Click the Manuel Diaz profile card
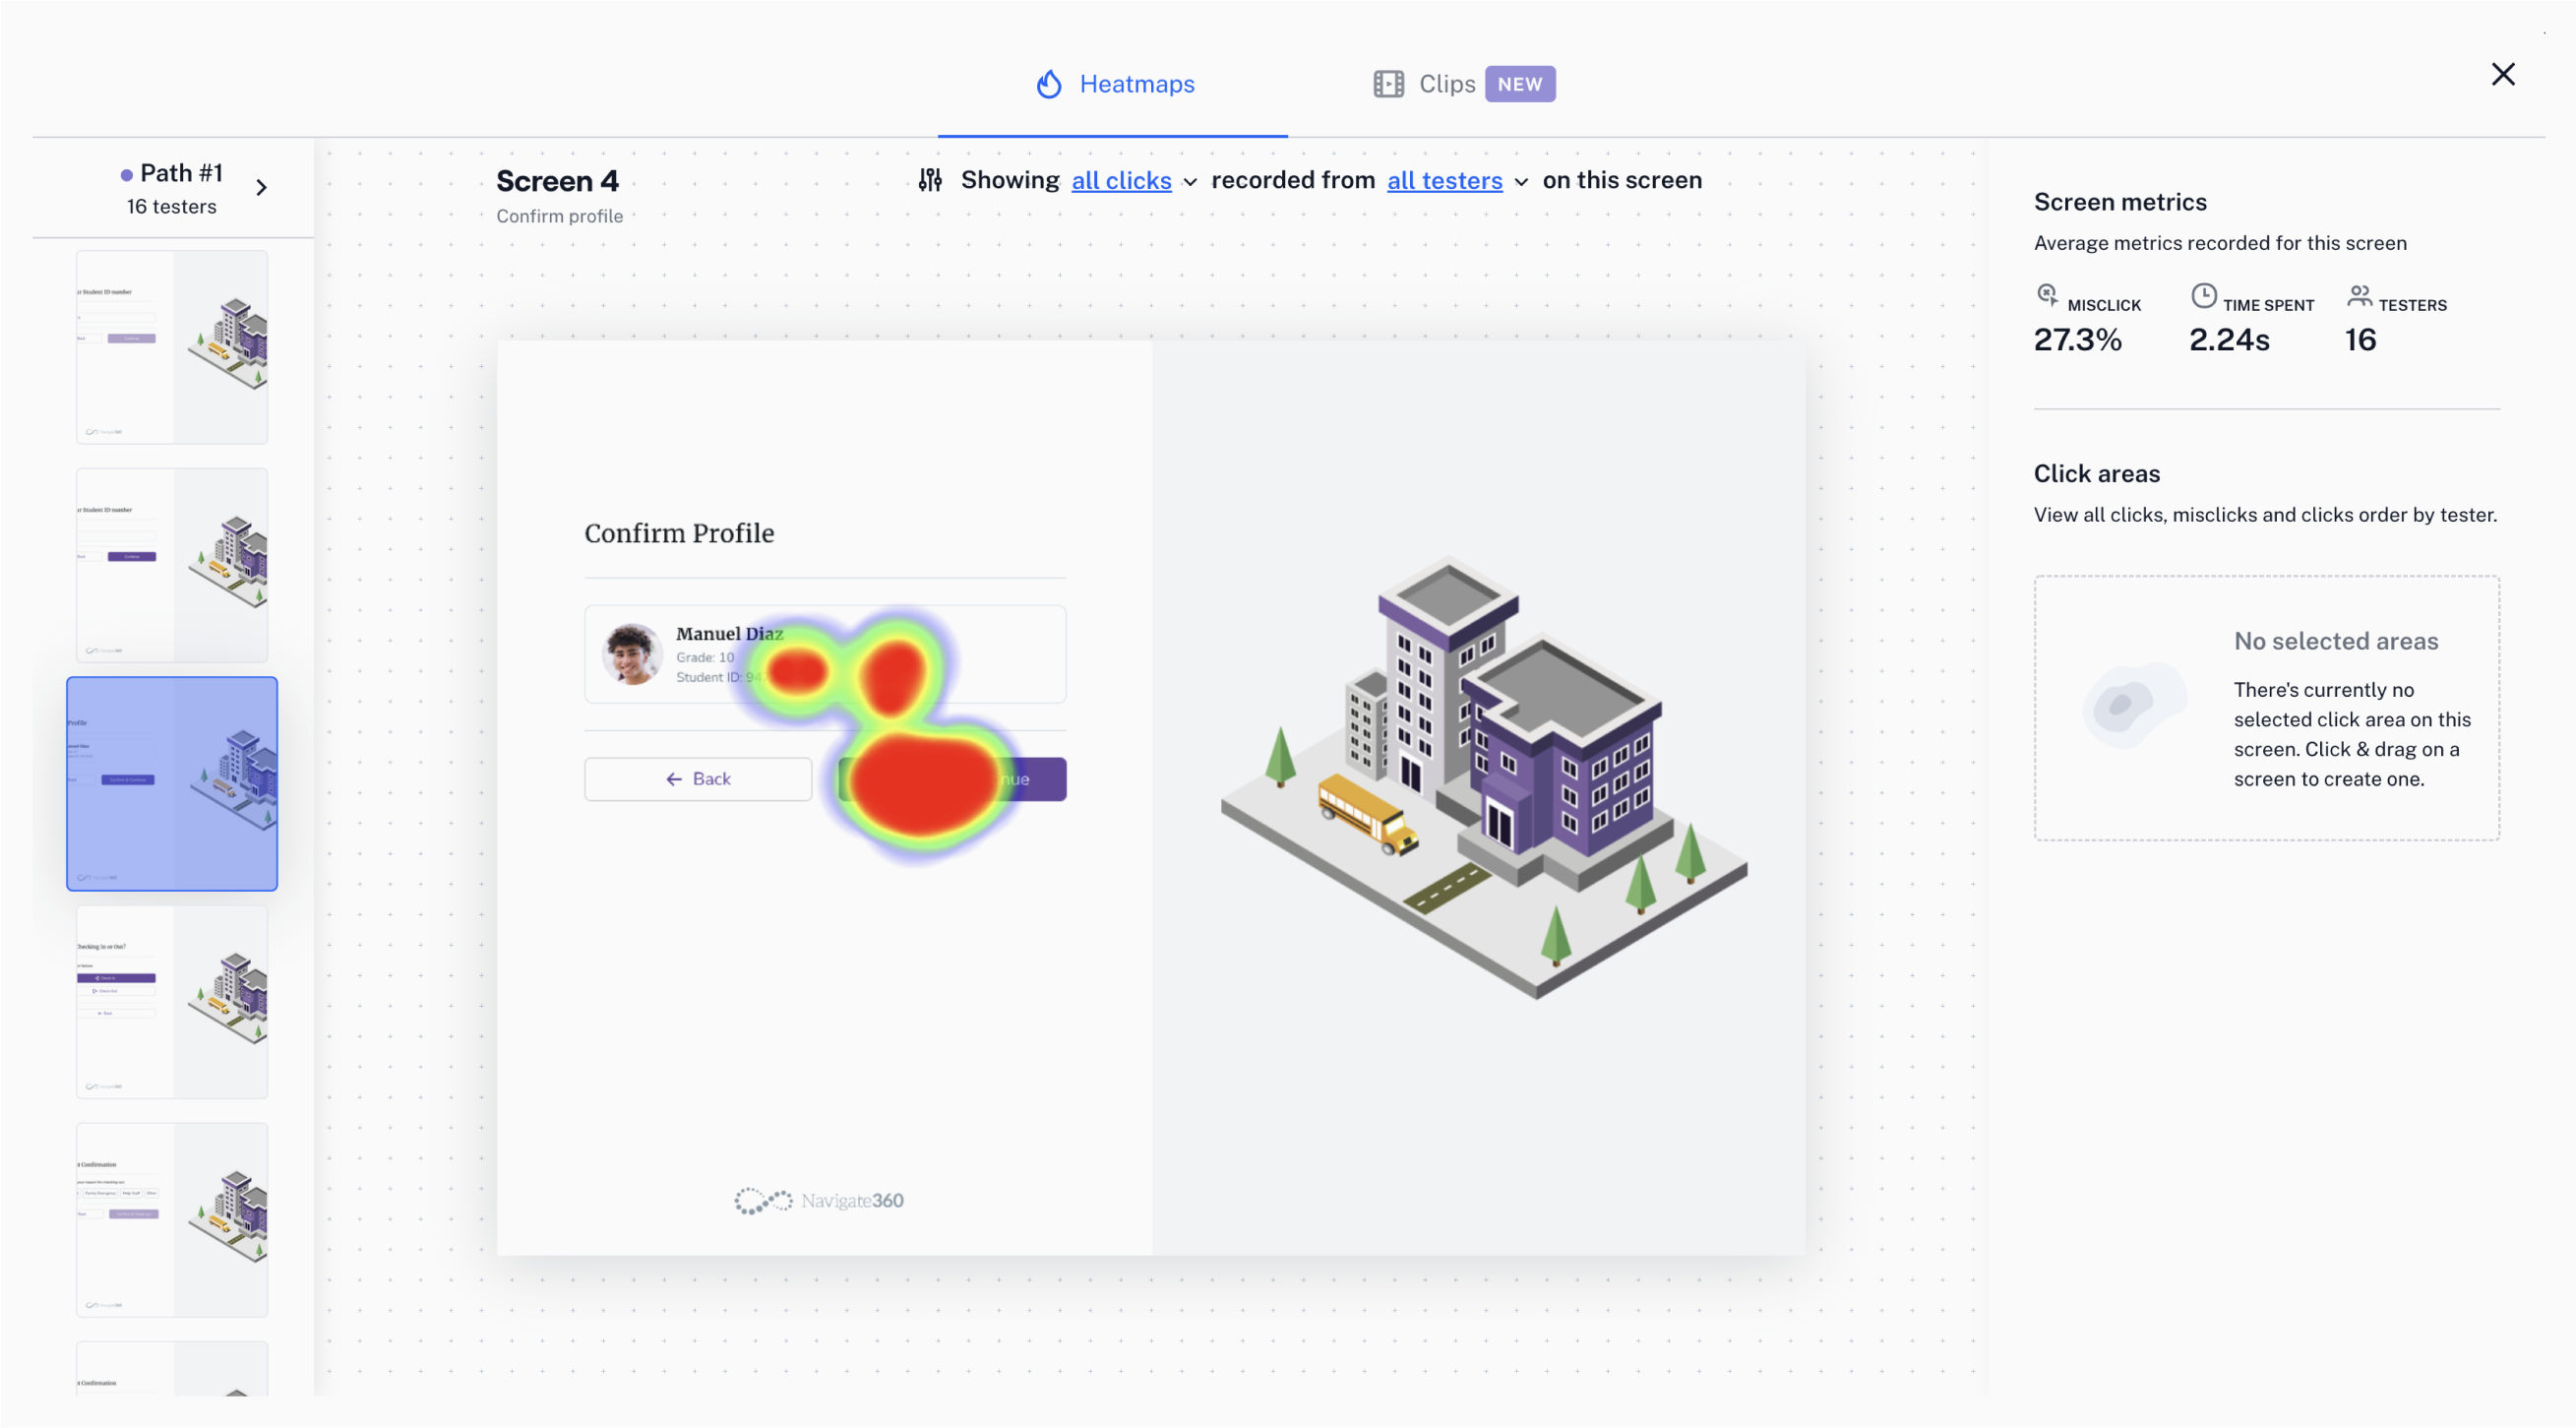 click(825, 654)
